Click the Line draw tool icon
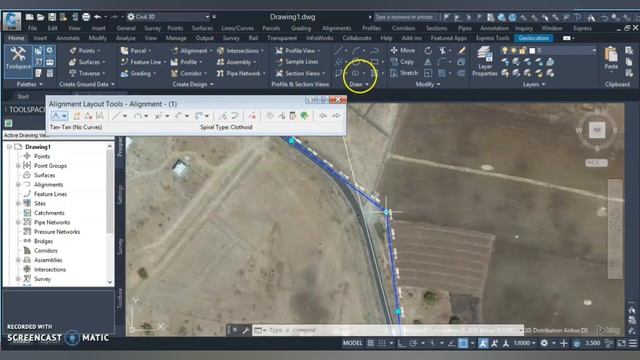Image resolution: width=640 pixels, height=360 pixels. [x=338, y=51]
